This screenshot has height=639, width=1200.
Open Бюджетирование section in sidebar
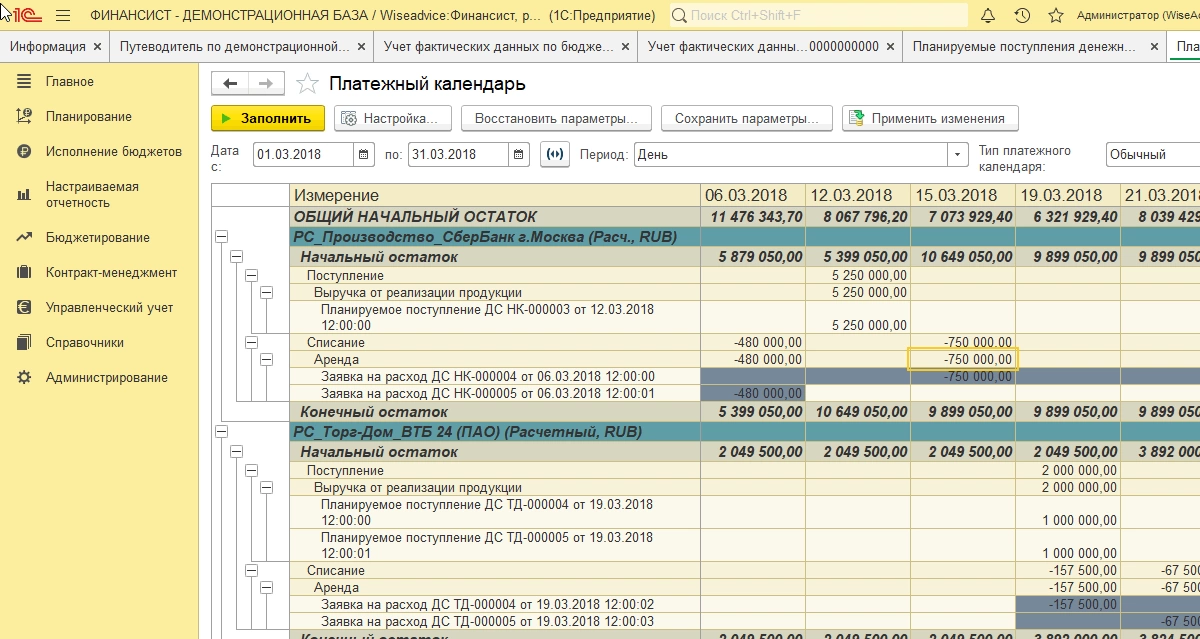97,238
